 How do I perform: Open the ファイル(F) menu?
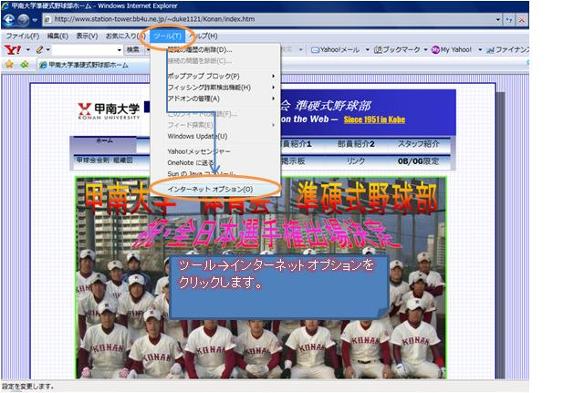click(x=22, y=36)
